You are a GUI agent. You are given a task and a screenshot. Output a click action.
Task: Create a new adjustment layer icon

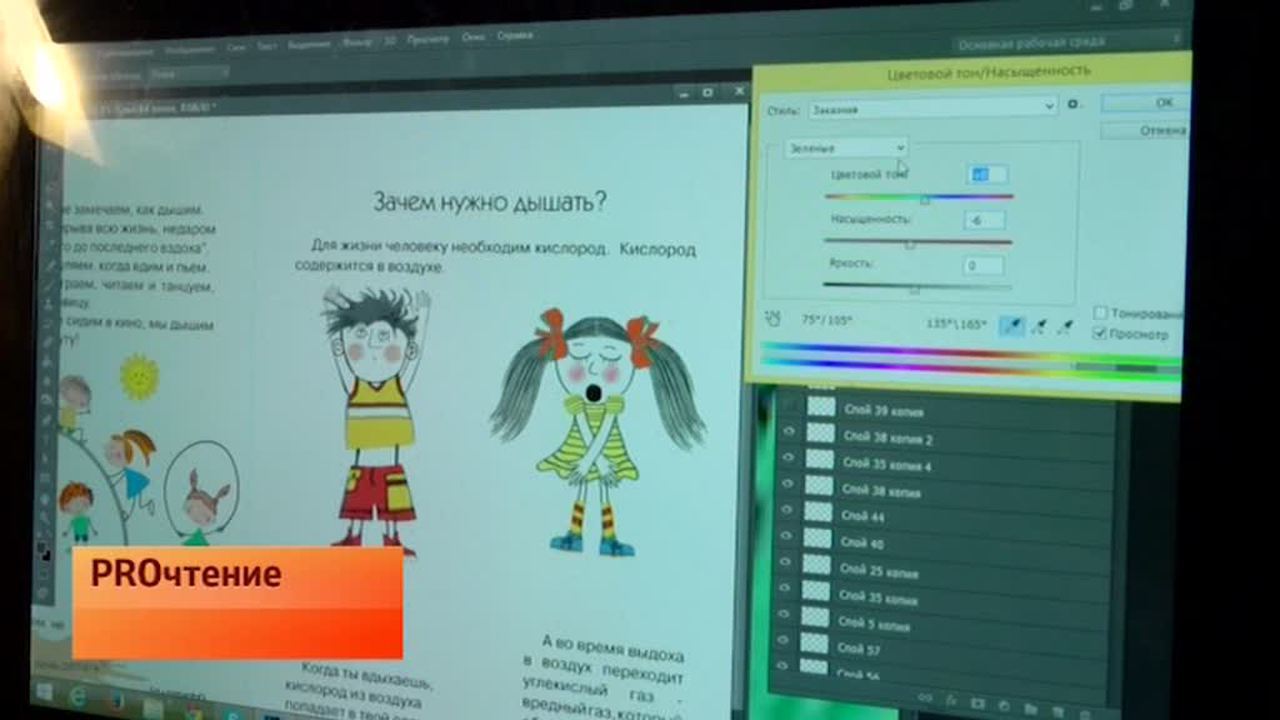tap(1002, 707)
